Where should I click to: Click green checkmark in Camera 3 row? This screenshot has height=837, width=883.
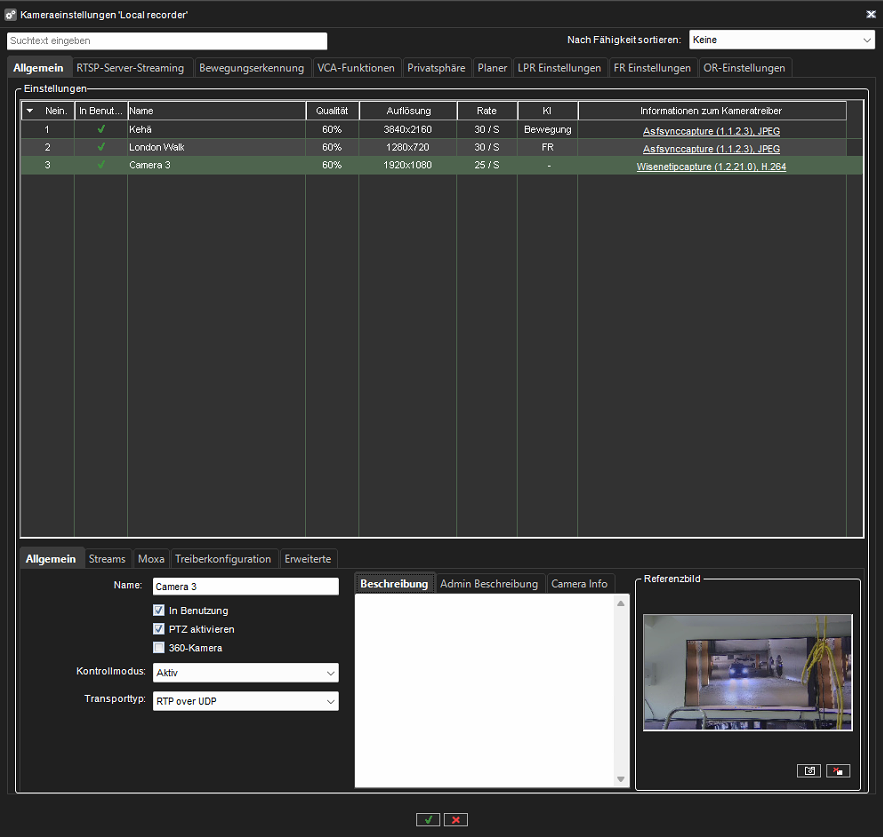(101, 165)
